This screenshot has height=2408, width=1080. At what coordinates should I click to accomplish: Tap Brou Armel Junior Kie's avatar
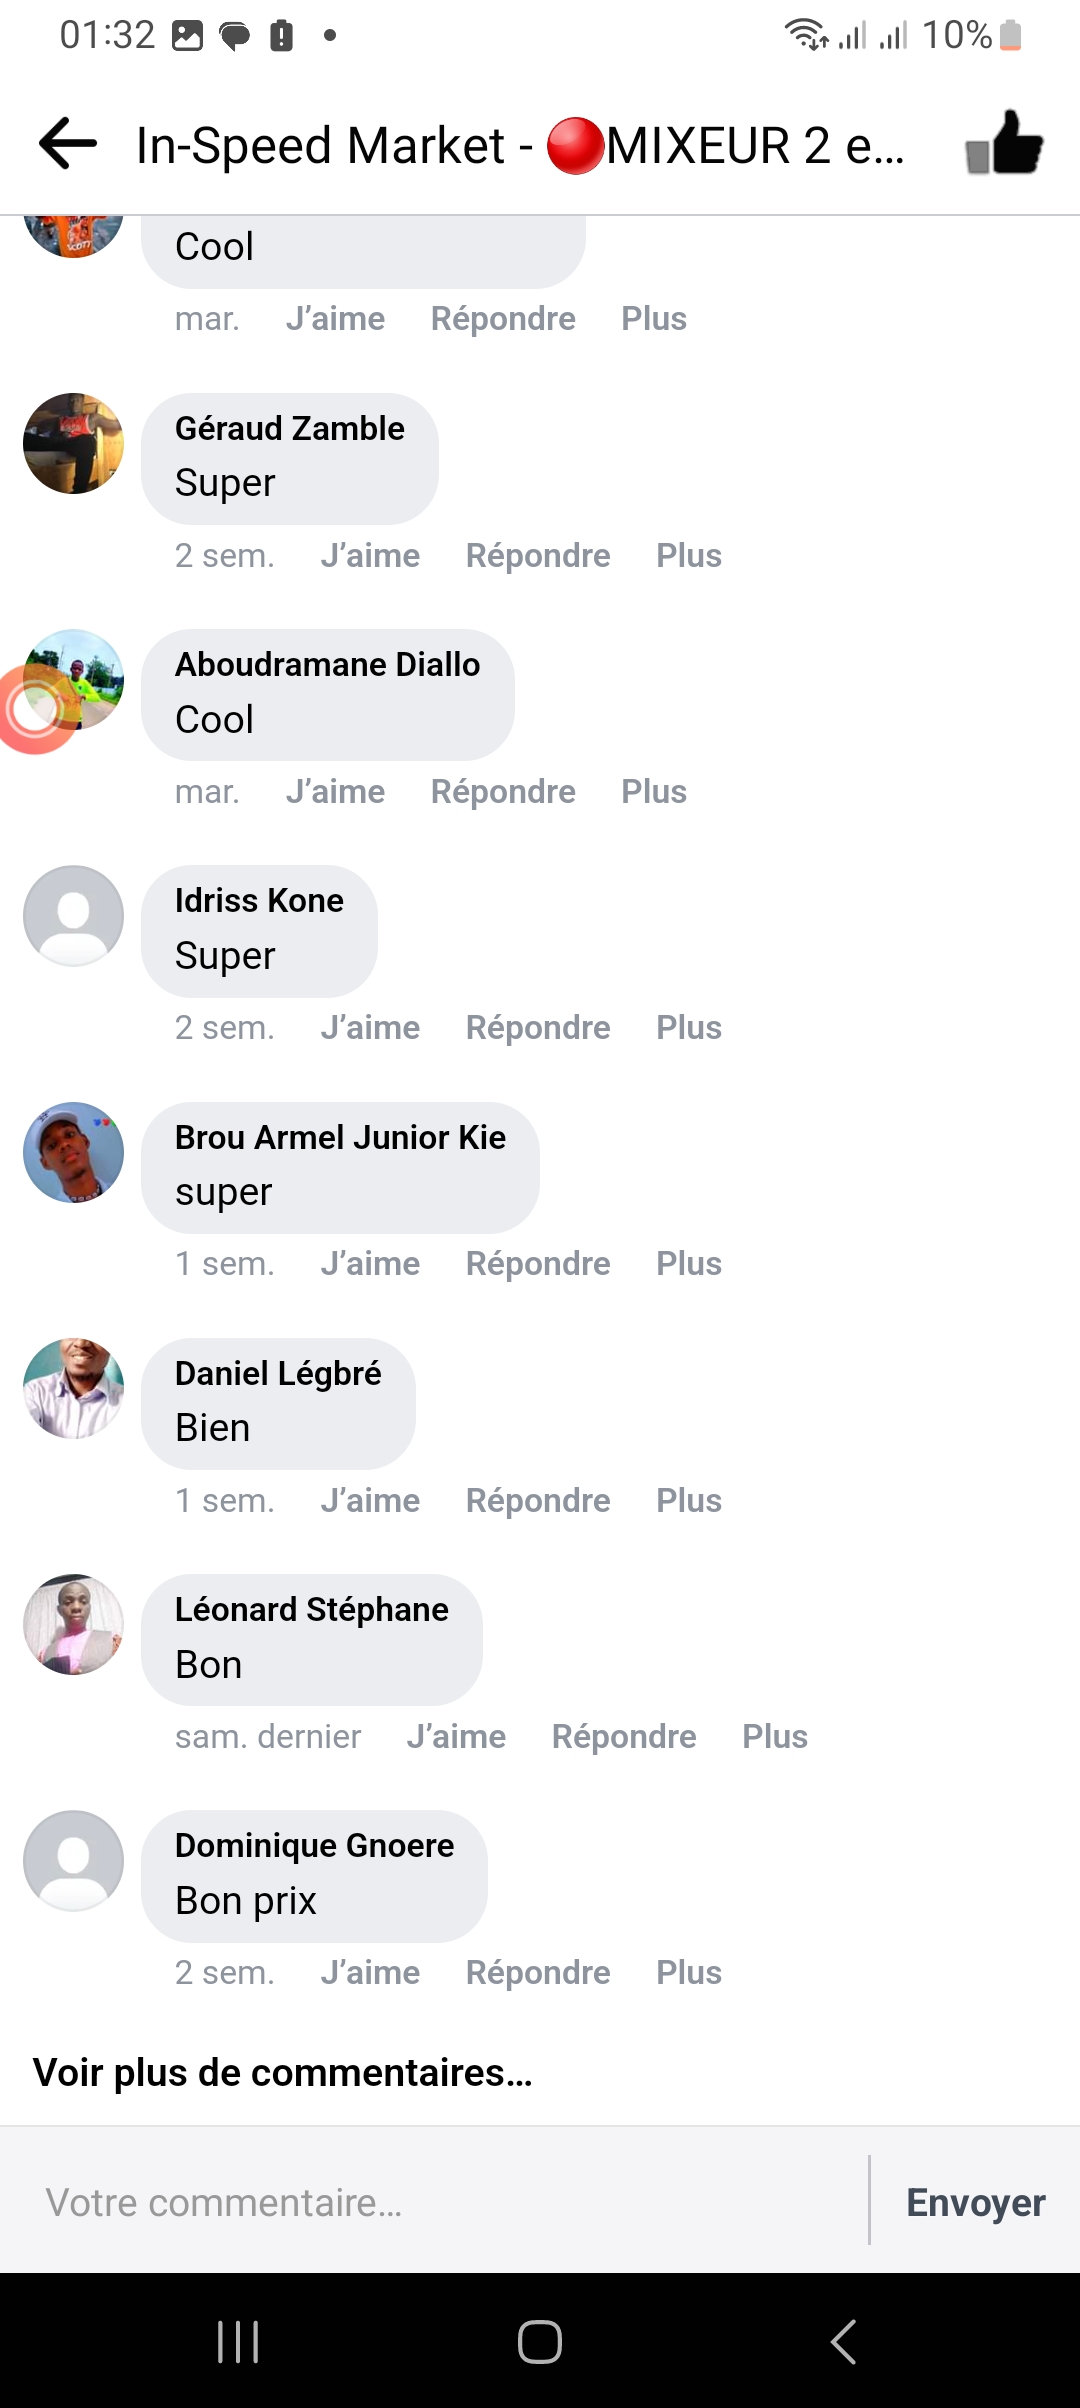tap(73, 1152)
